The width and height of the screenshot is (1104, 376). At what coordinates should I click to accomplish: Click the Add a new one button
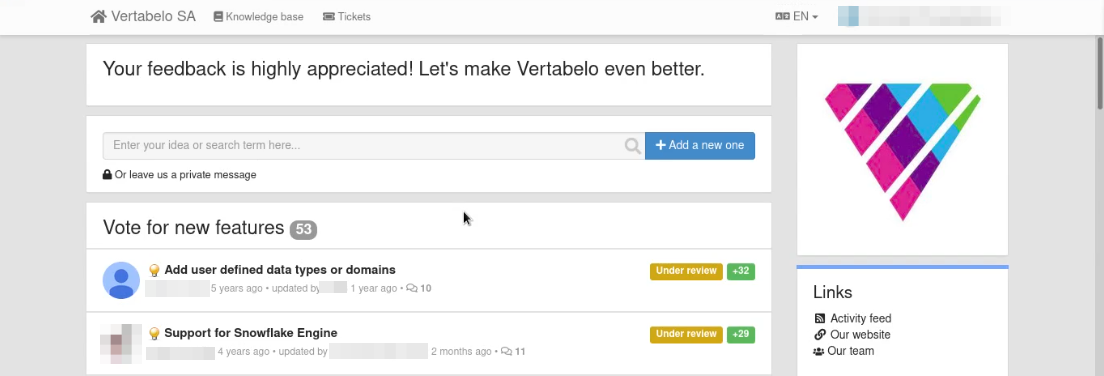700,146
